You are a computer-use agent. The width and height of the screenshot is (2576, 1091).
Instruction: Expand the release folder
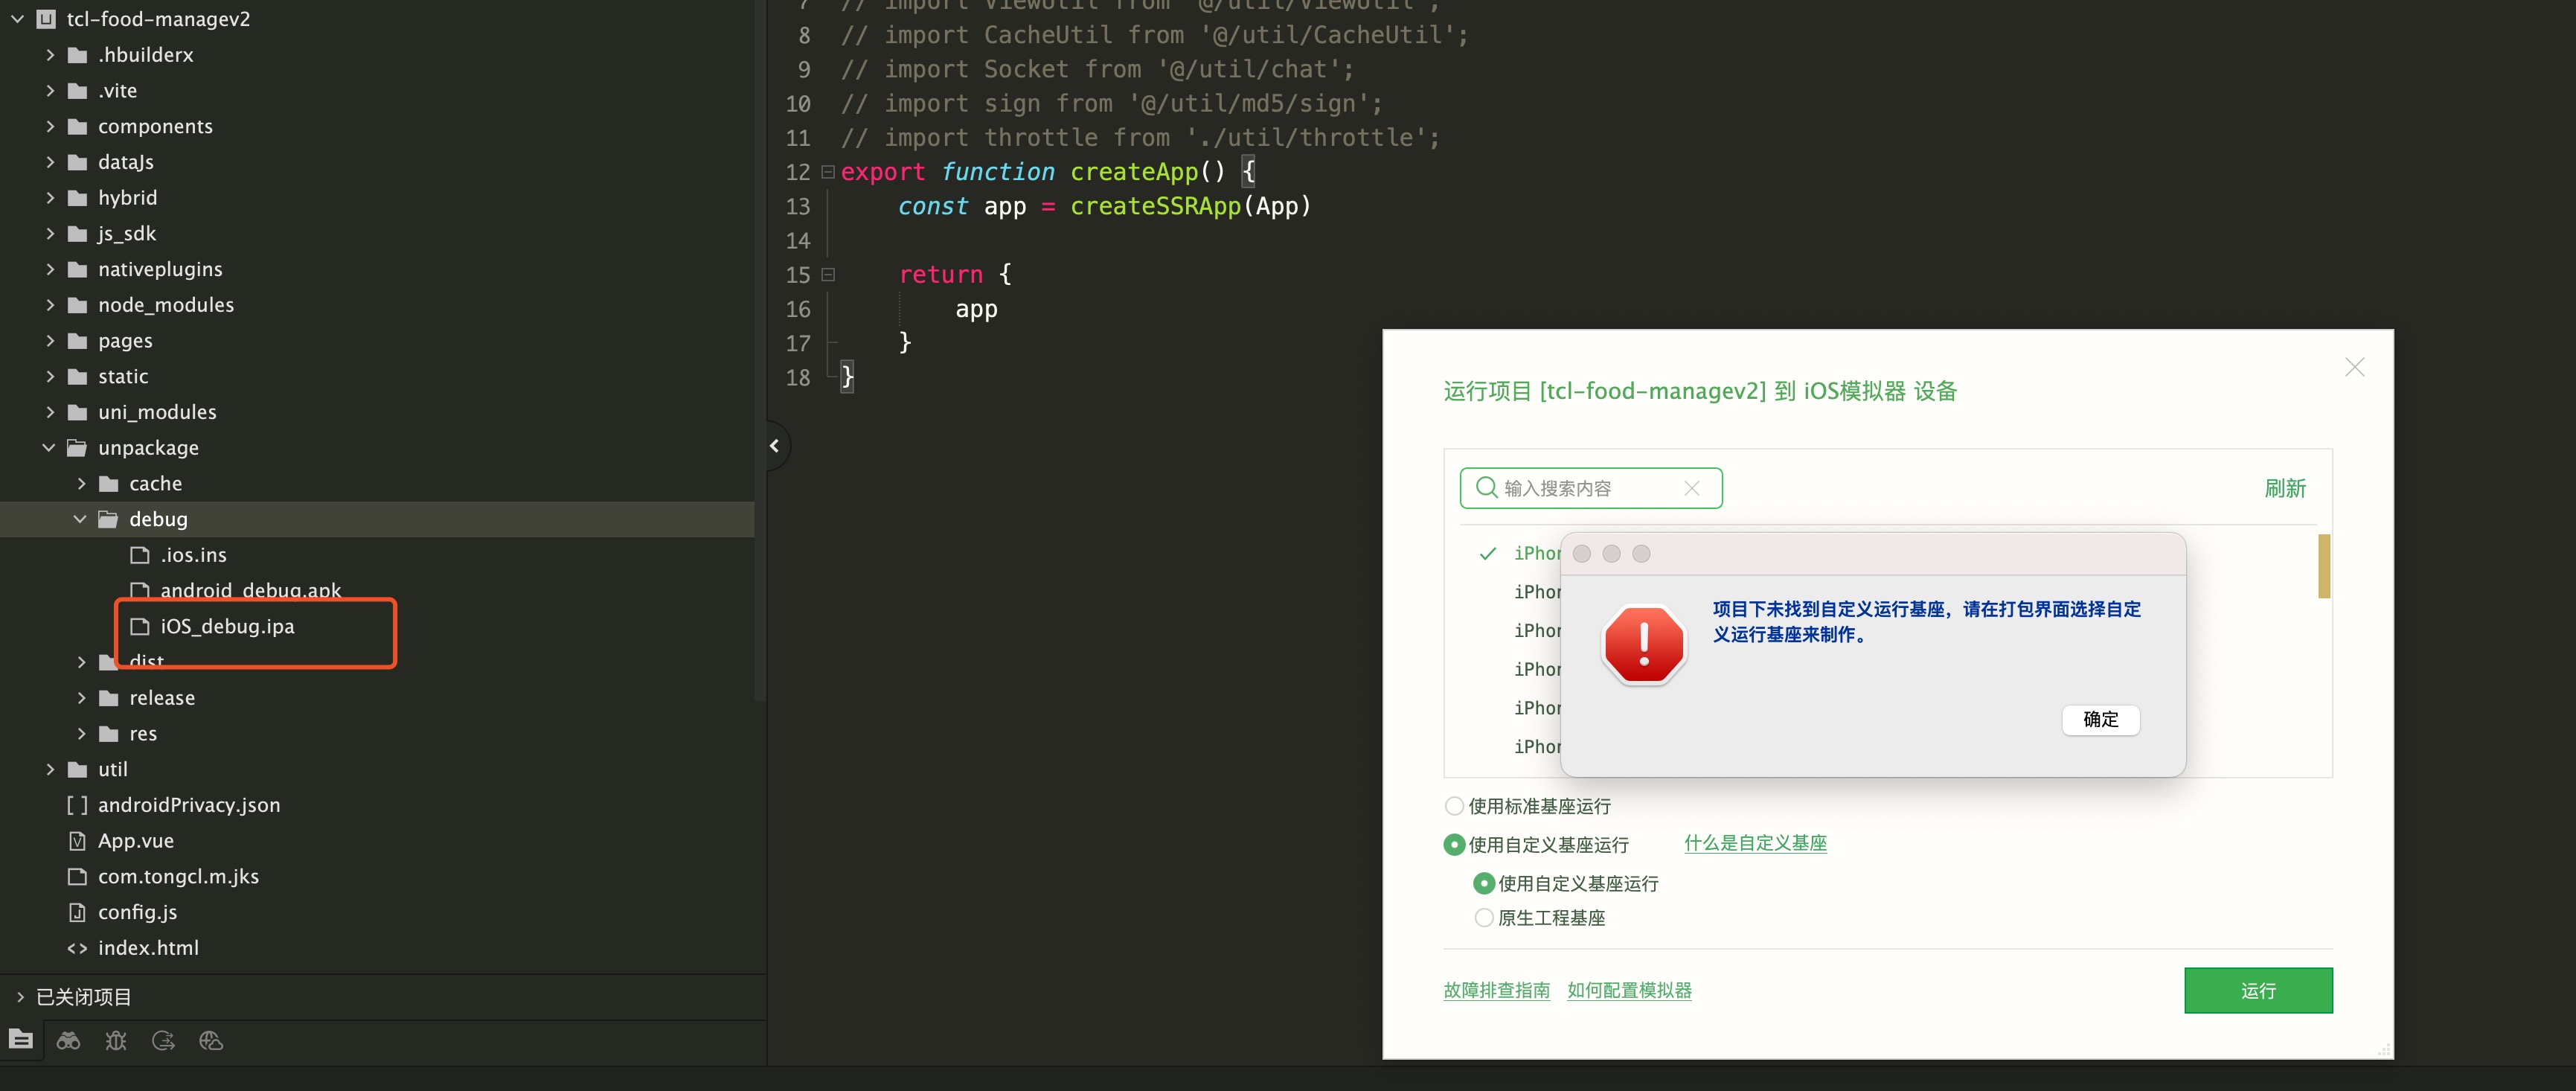click(x=82, y=698)
